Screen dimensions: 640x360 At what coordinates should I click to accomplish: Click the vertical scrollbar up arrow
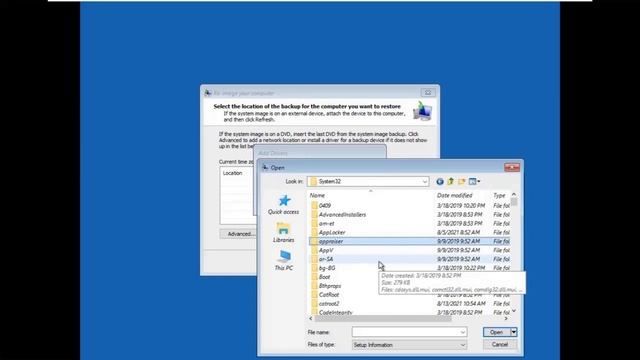pos(514,195)
